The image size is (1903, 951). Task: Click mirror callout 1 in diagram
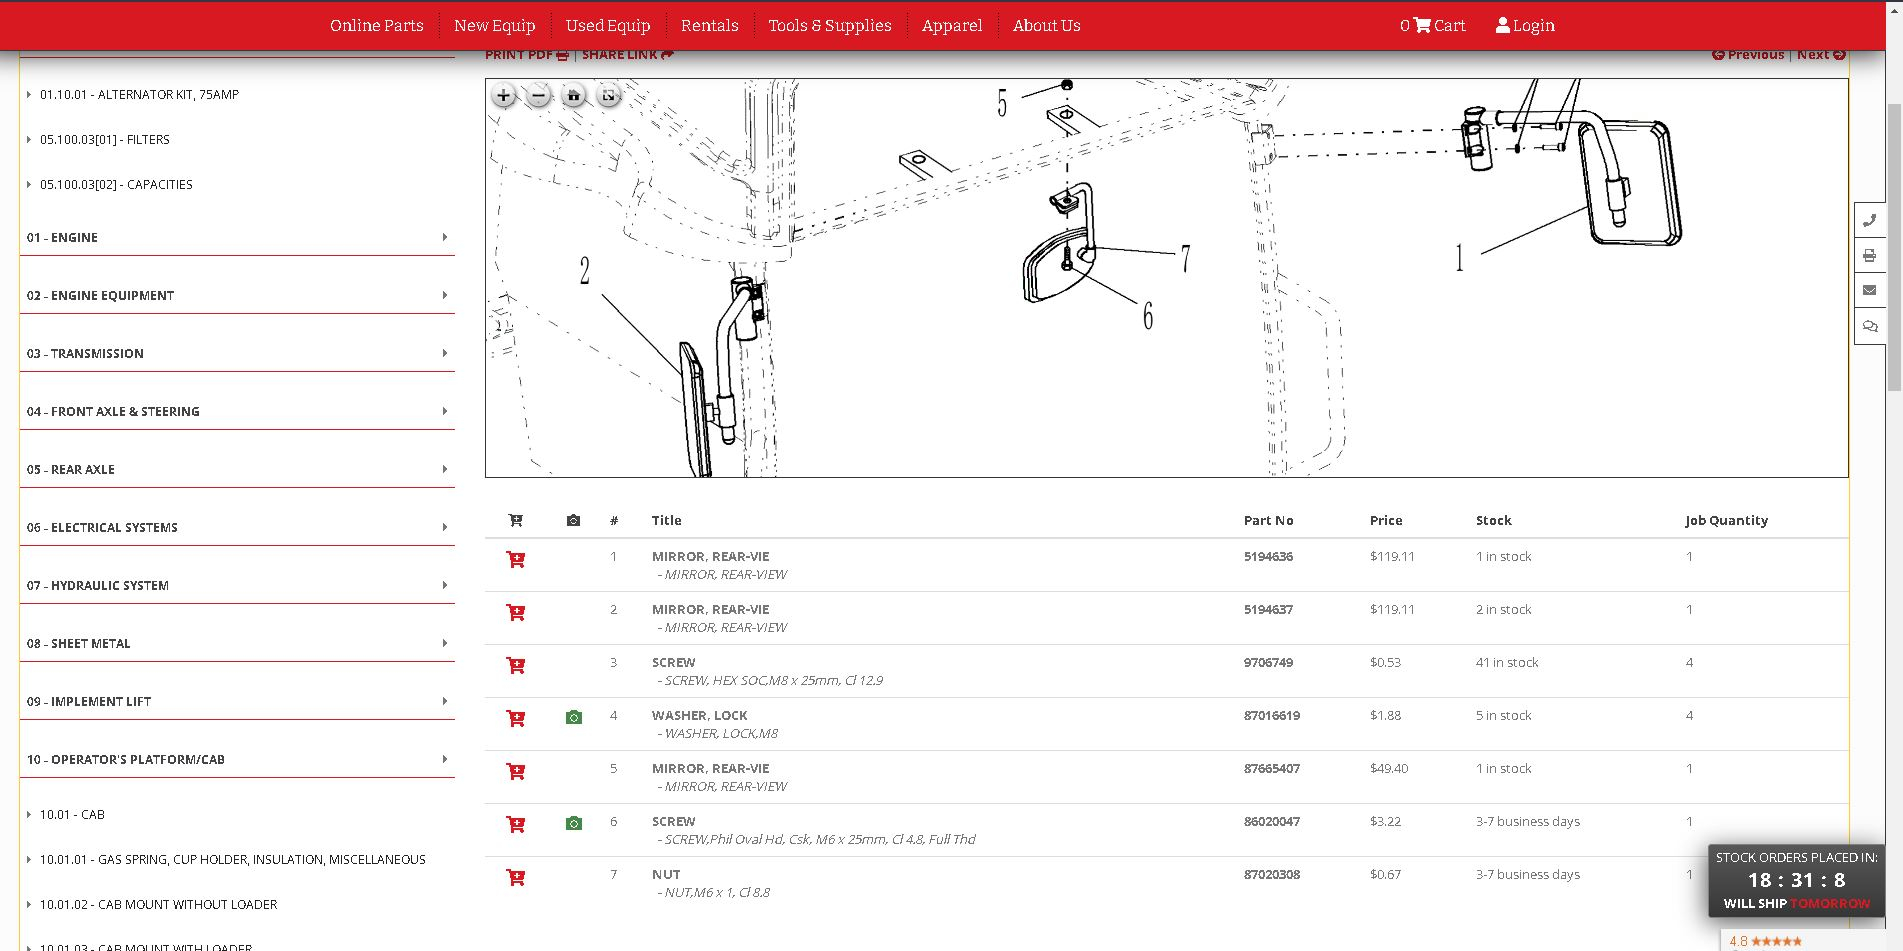point(1459,258)
